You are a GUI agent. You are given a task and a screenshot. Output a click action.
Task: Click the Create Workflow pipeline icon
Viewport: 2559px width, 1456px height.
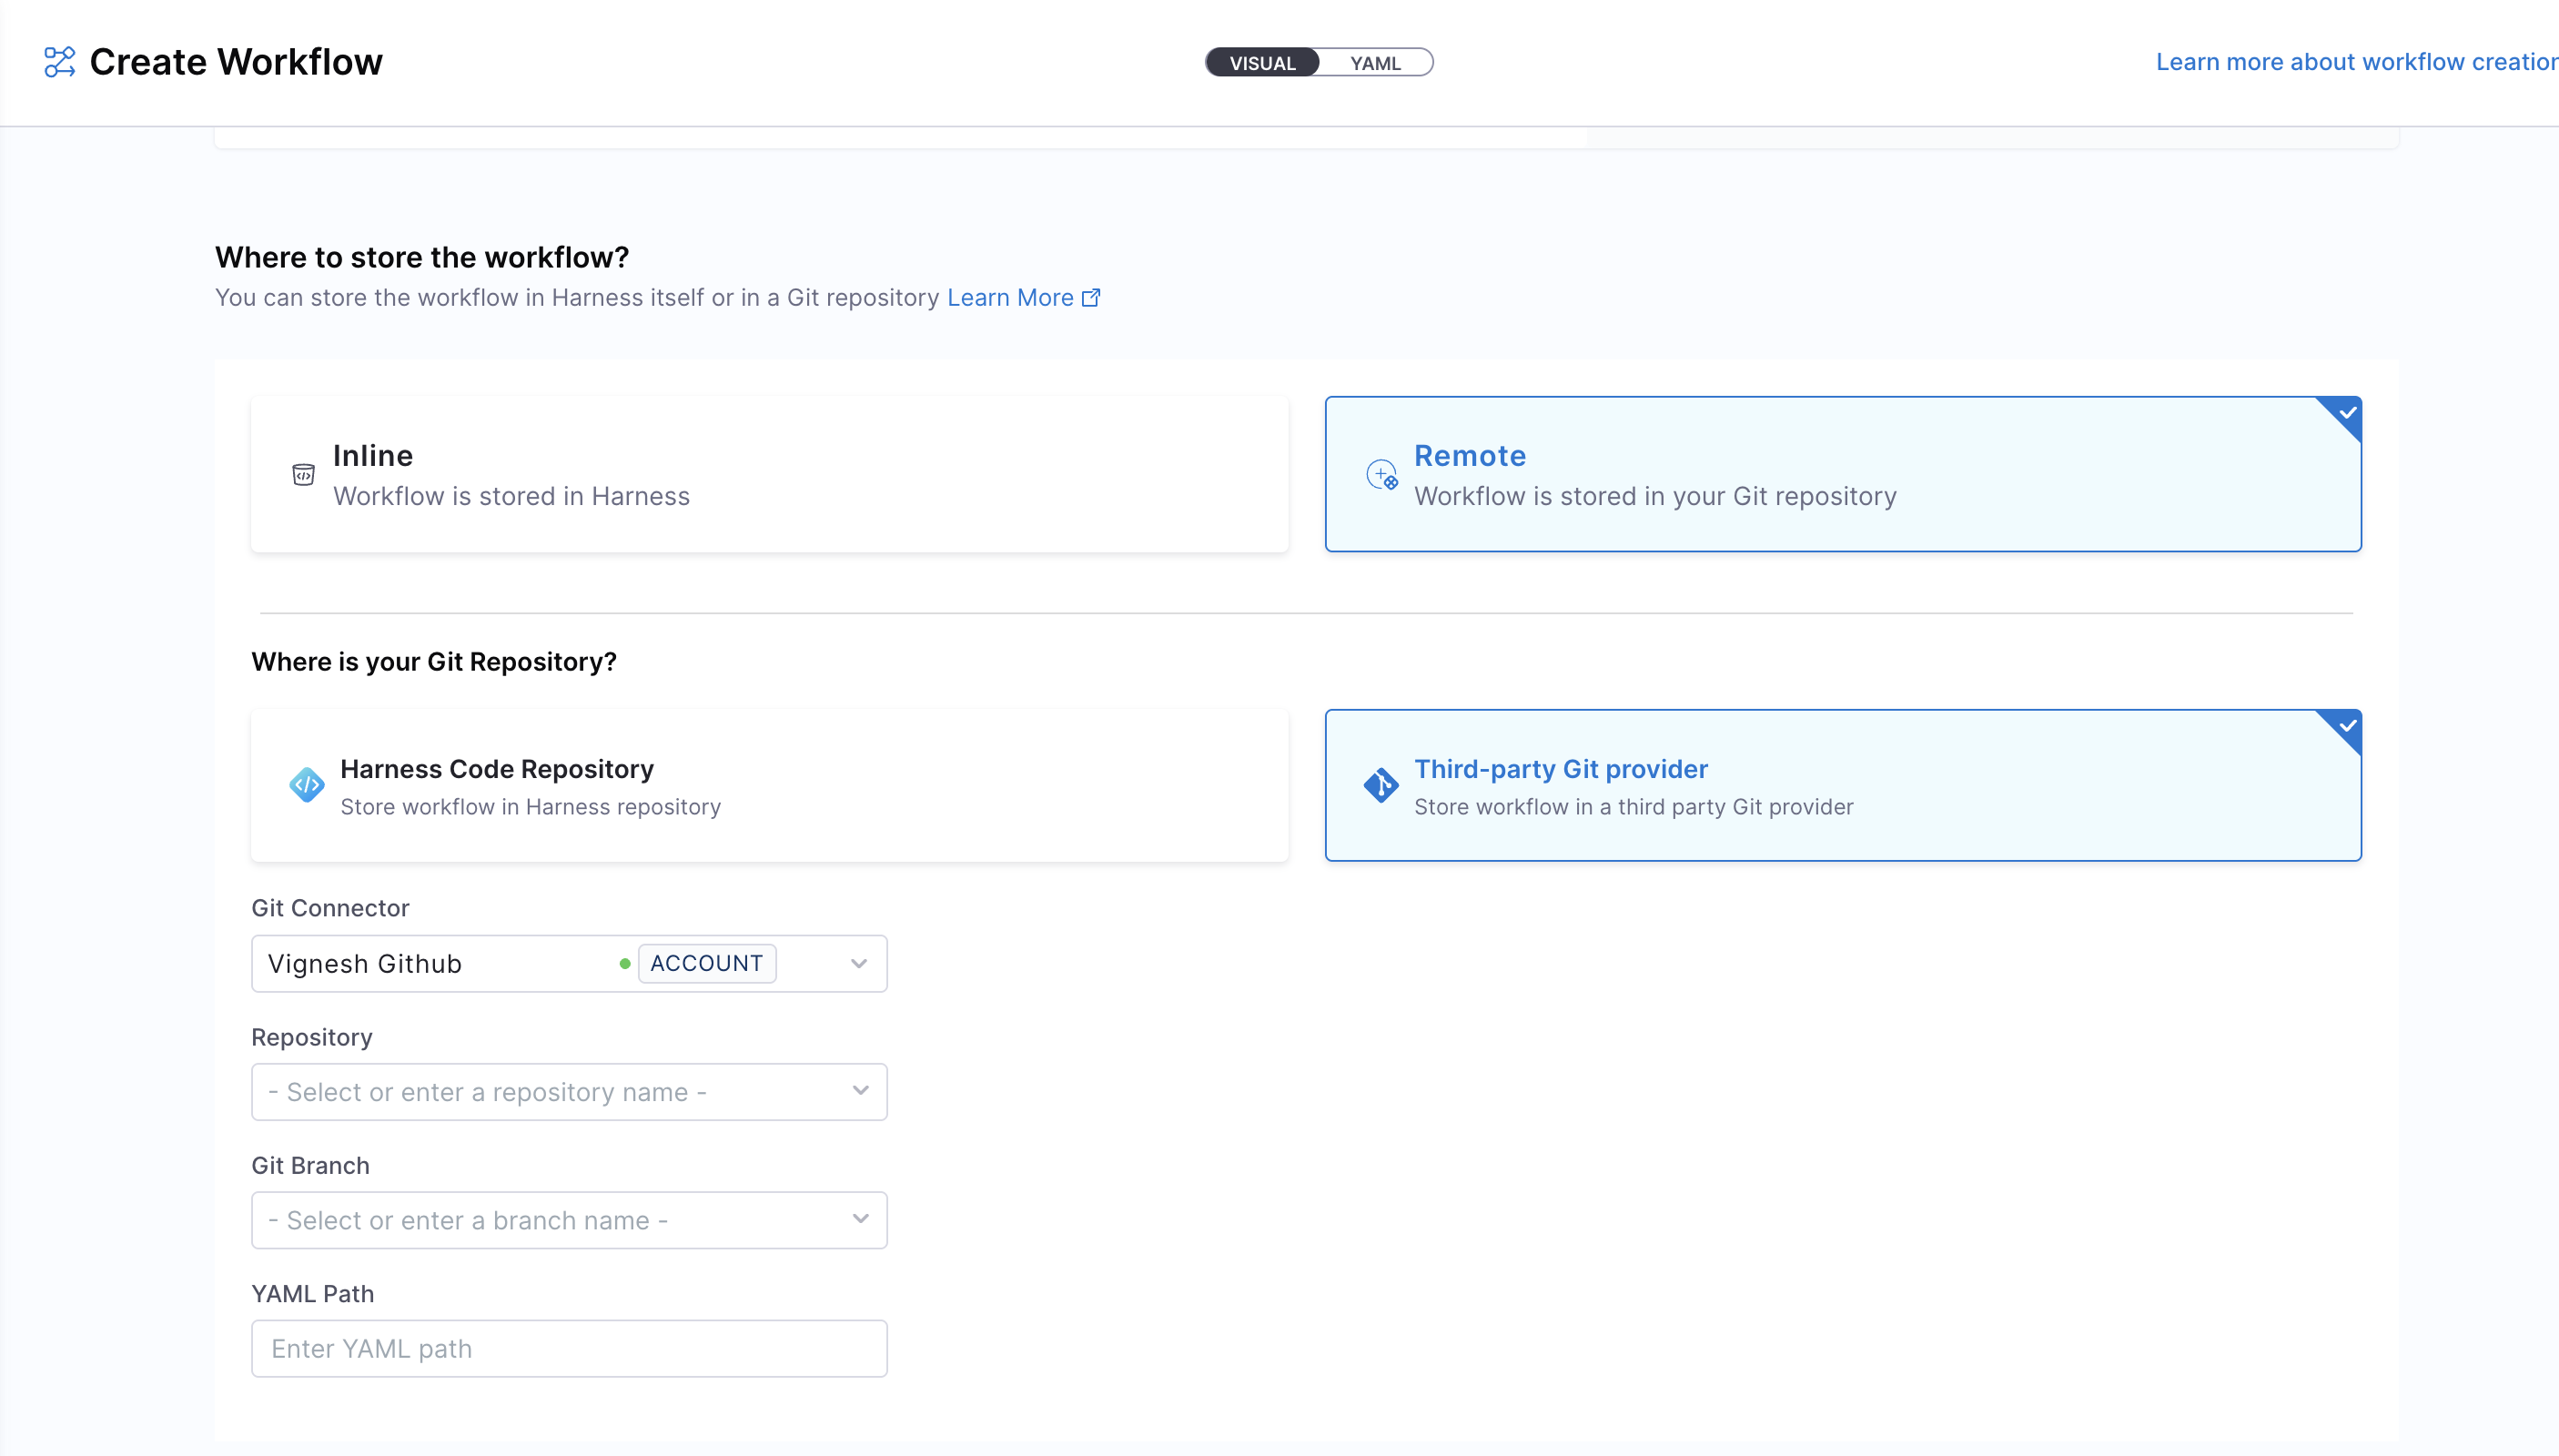[60, 62]
